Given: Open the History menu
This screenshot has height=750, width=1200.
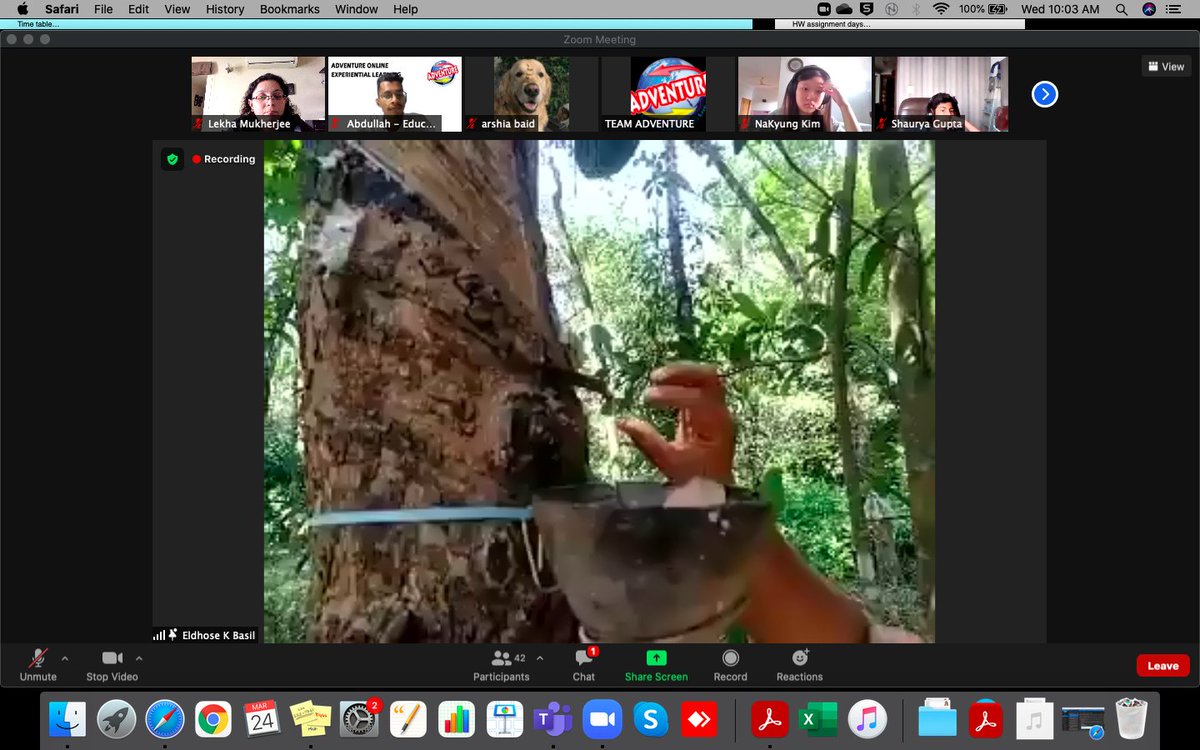Looking at the screenshot, I should point(224,9).
